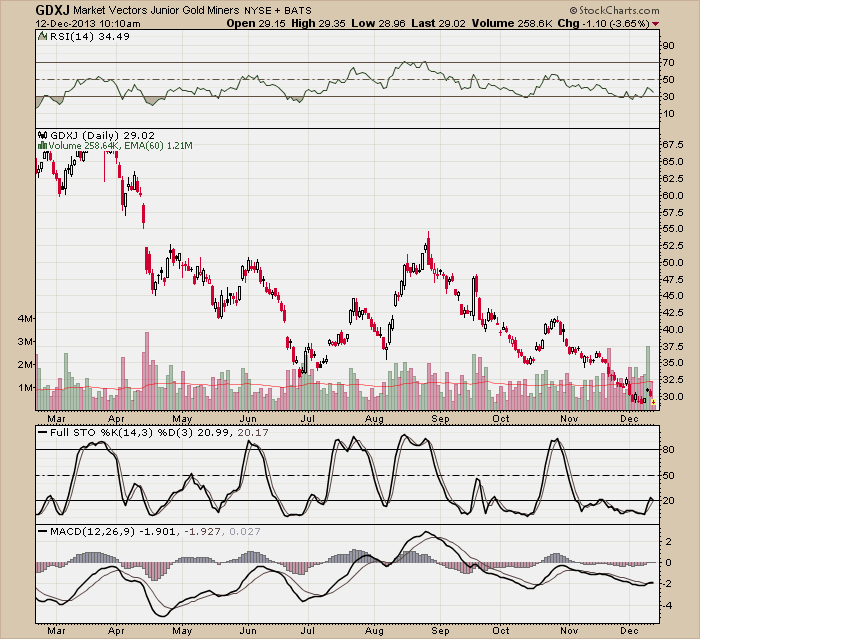Select the Volume 258.6K header value
Viewport: 850px width, 639px height.
pos(512,23)
